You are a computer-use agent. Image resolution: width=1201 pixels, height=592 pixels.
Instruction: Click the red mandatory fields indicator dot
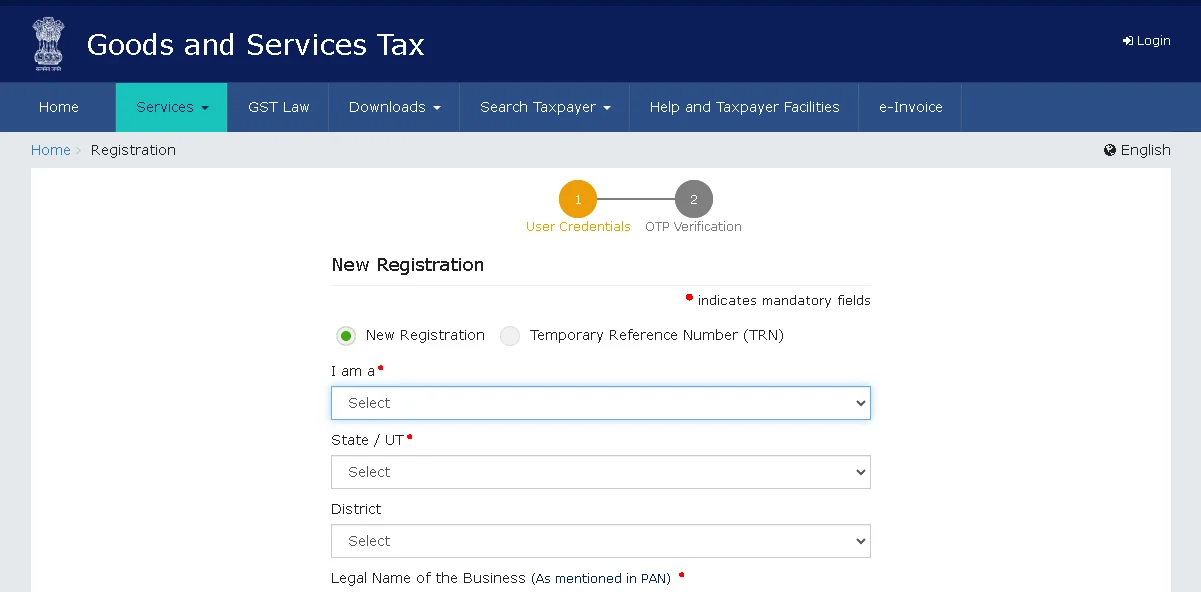point(688,296)
